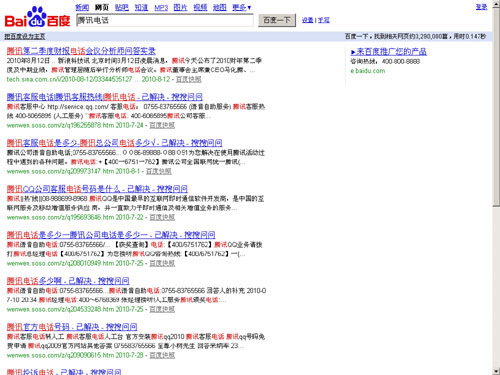Click the hotline text 400-800-8888
Viewport: 500px width, 375px height.
pyautogui.click(x=401, y=62)
